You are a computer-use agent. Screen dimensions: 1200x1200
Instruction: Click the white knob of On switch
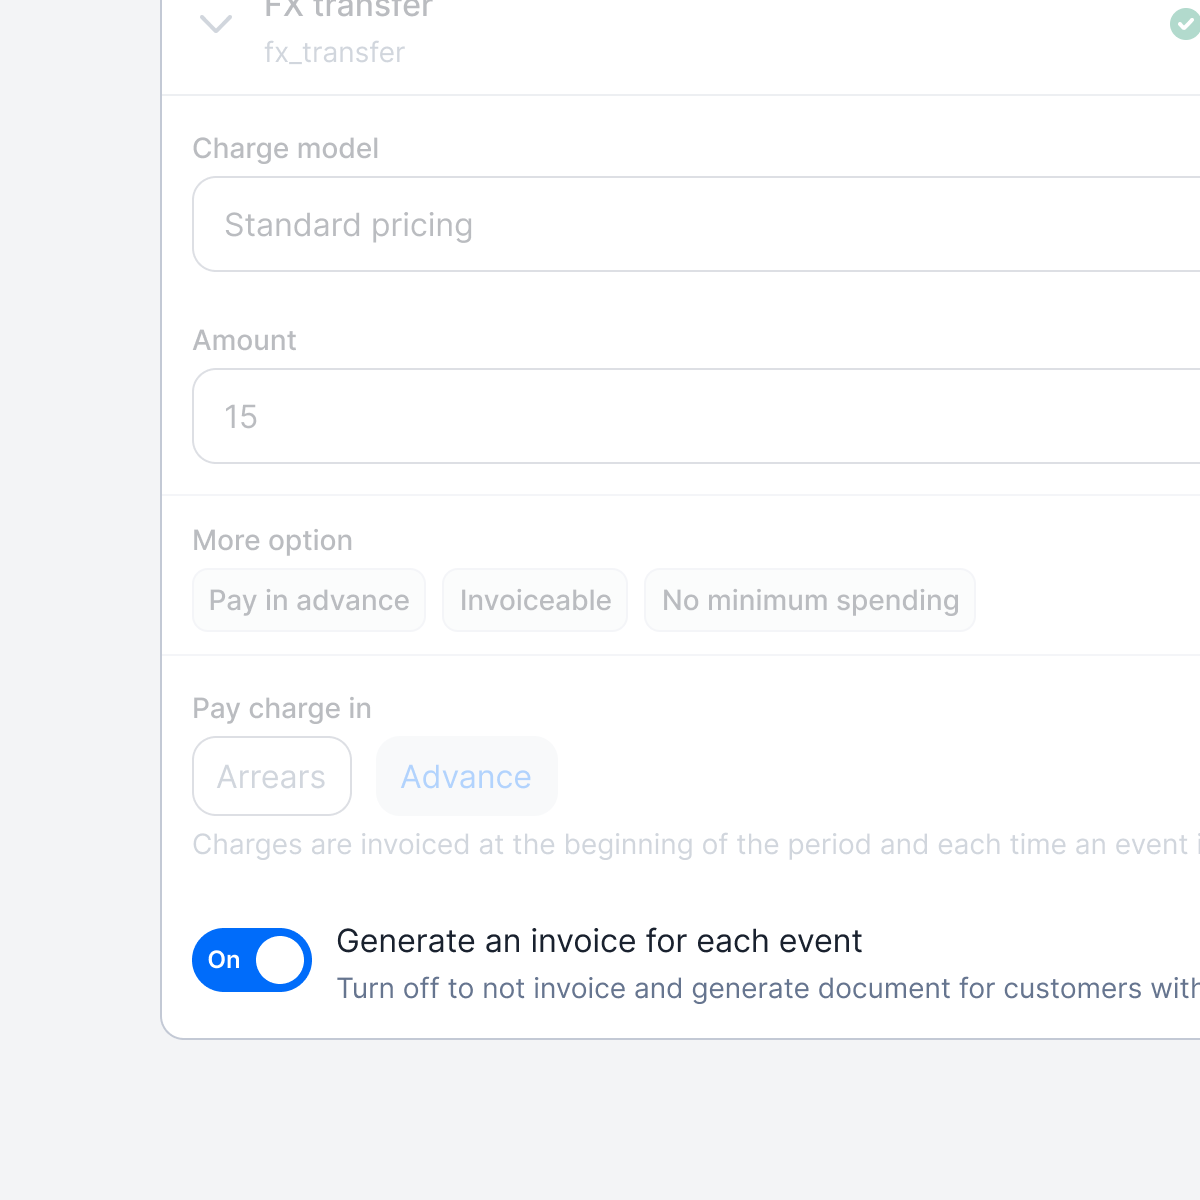pyautogui.click(x=280, y=960)
